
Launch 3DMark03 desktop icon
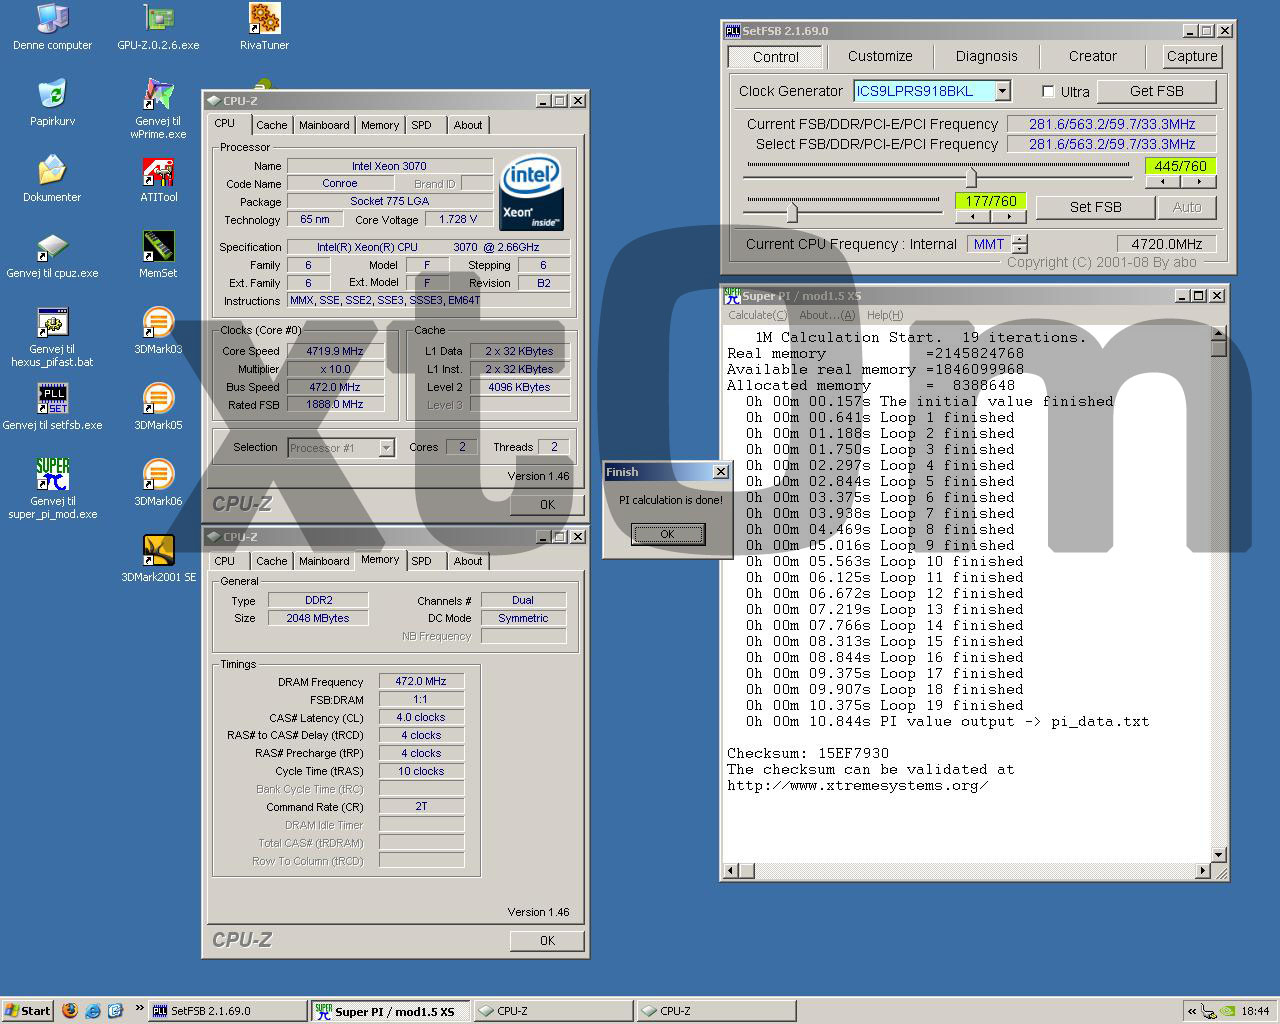coord(158,322)
